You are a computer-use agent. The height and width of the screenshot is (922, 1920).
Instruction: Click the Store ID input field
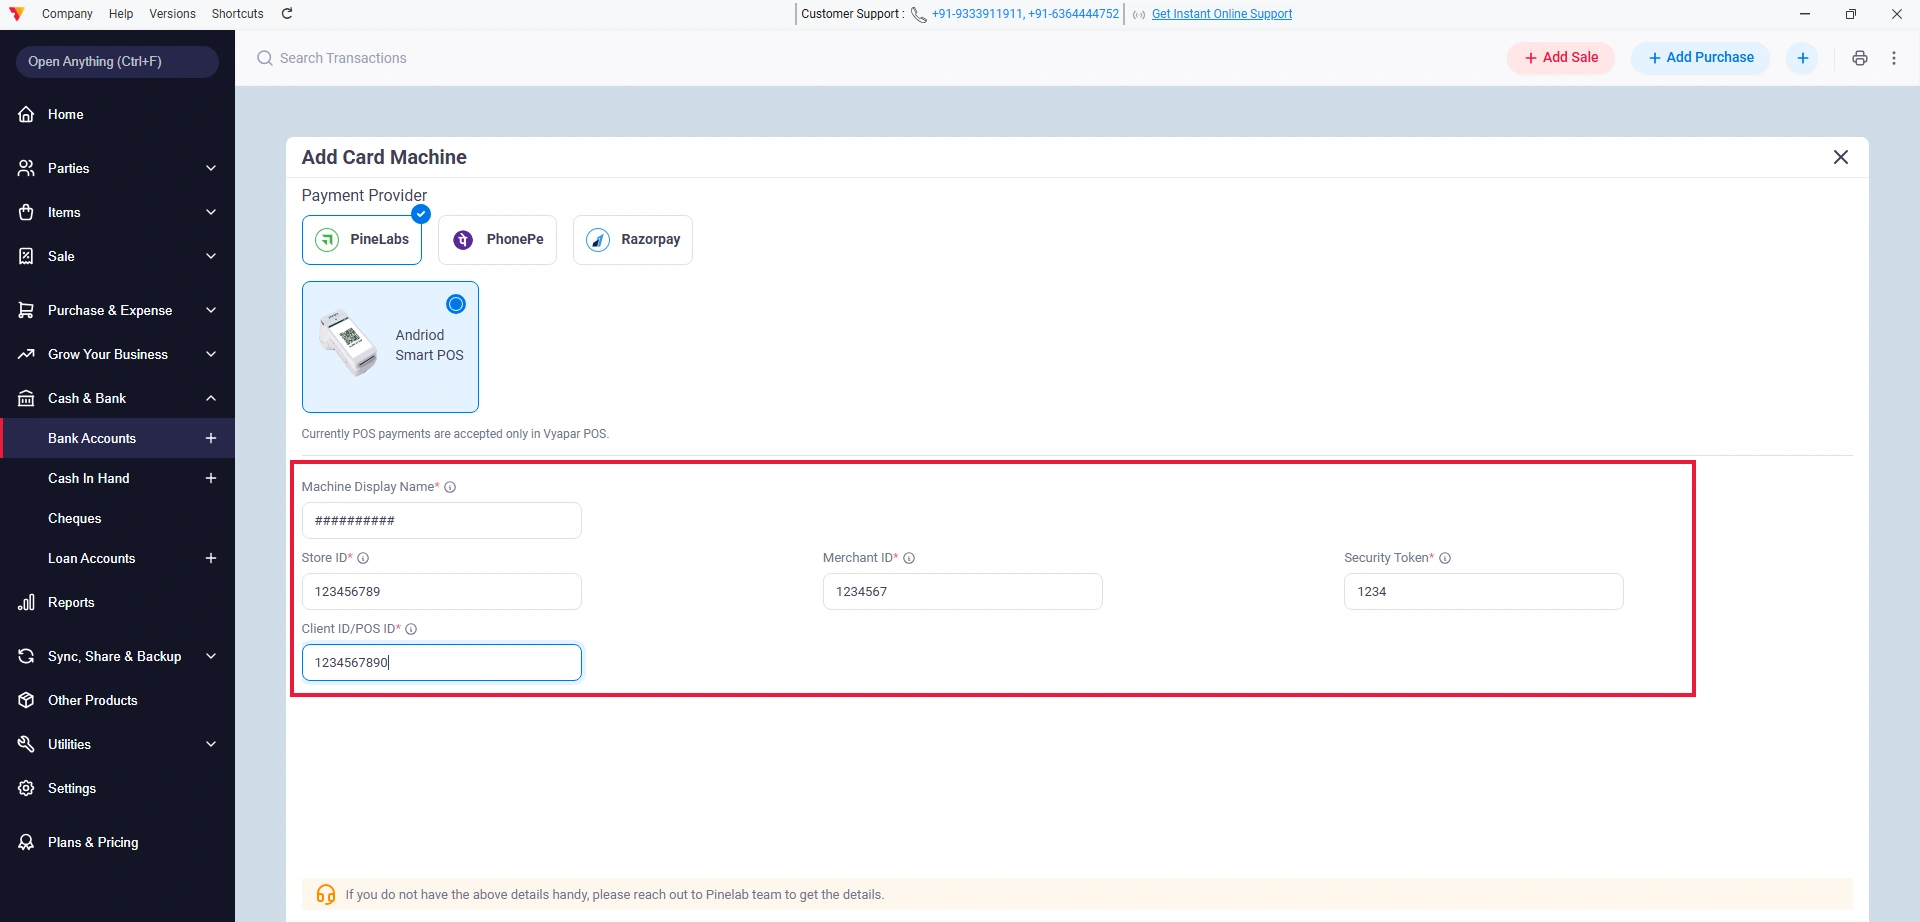pos(441,591)
